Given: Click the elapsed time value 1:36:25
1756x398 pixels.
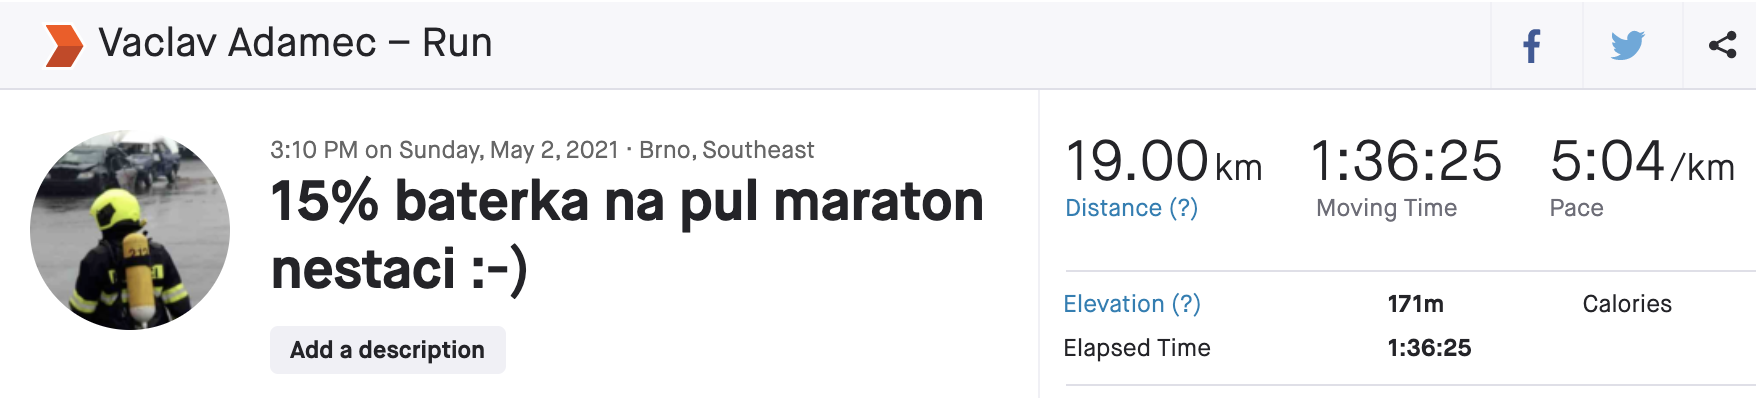Looking at the screenshot, I should (1429, 348).
